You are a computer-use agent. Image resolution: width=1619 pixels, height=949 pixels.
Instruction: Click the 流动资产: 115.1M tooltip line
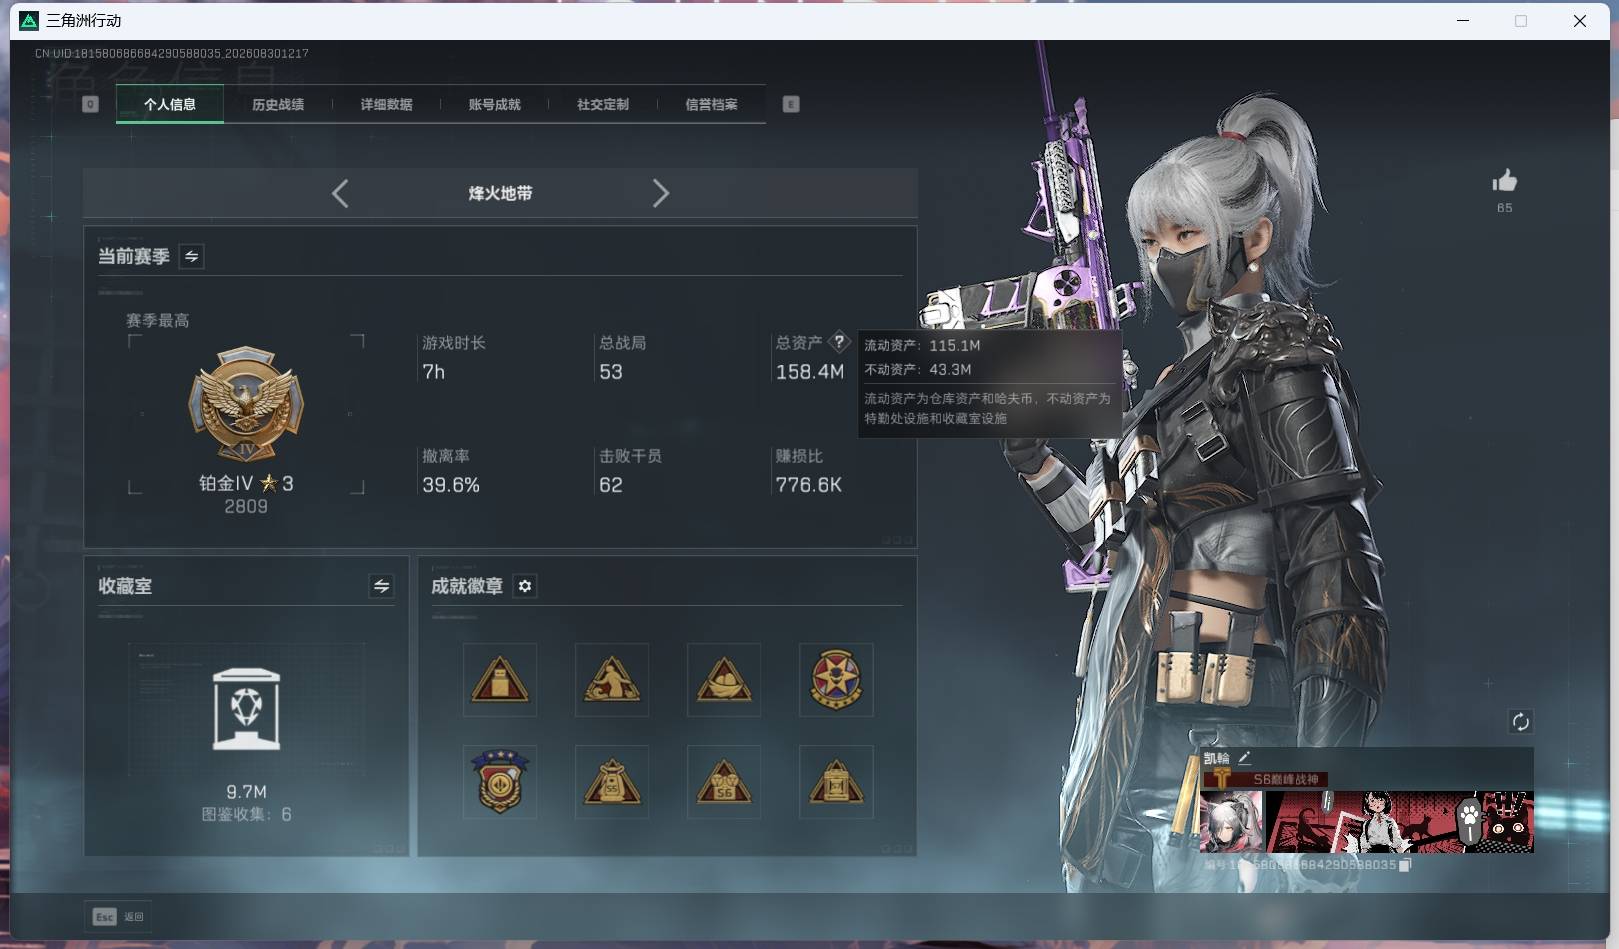click(x=922, y=345)
